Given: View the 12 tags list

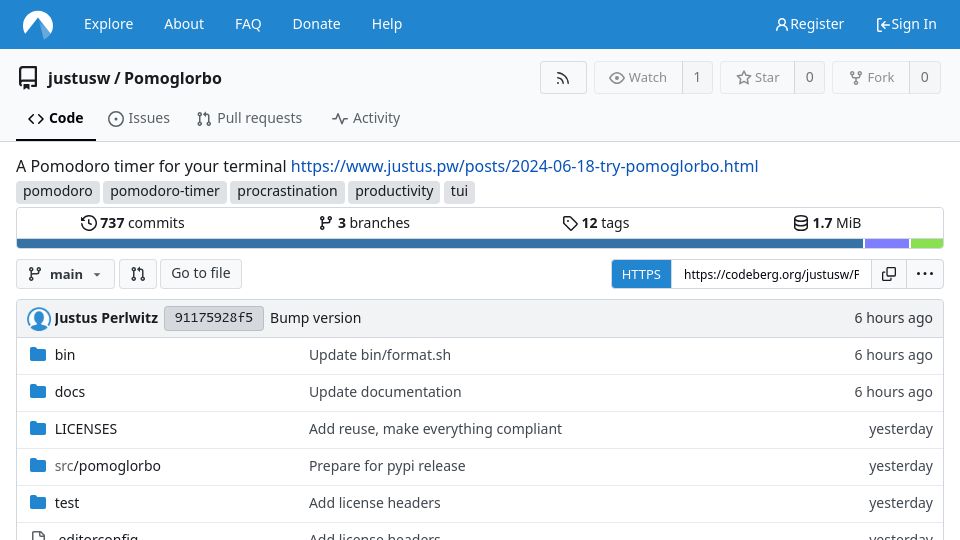Looking at the screenshot, I should 596,223.
